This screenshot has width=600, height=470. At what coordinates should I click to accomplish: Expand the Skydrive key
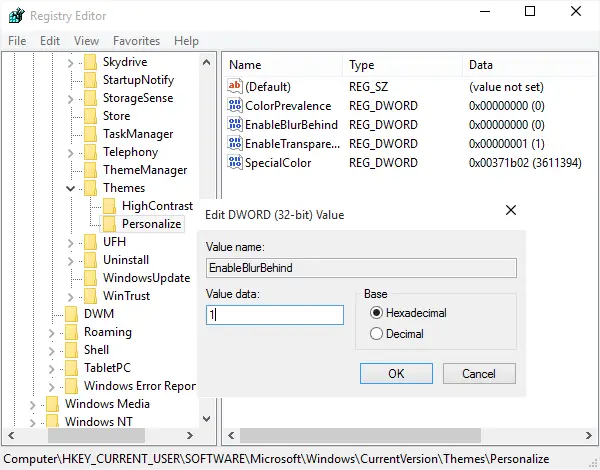[70, 63]
